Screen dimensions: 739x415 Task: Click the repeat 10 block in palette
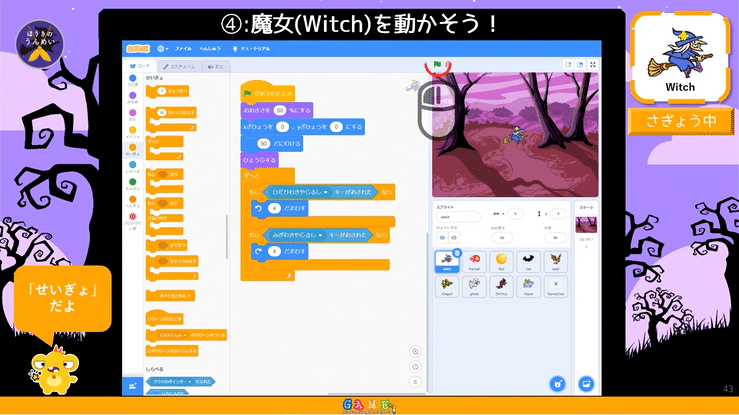click(171, 113)
